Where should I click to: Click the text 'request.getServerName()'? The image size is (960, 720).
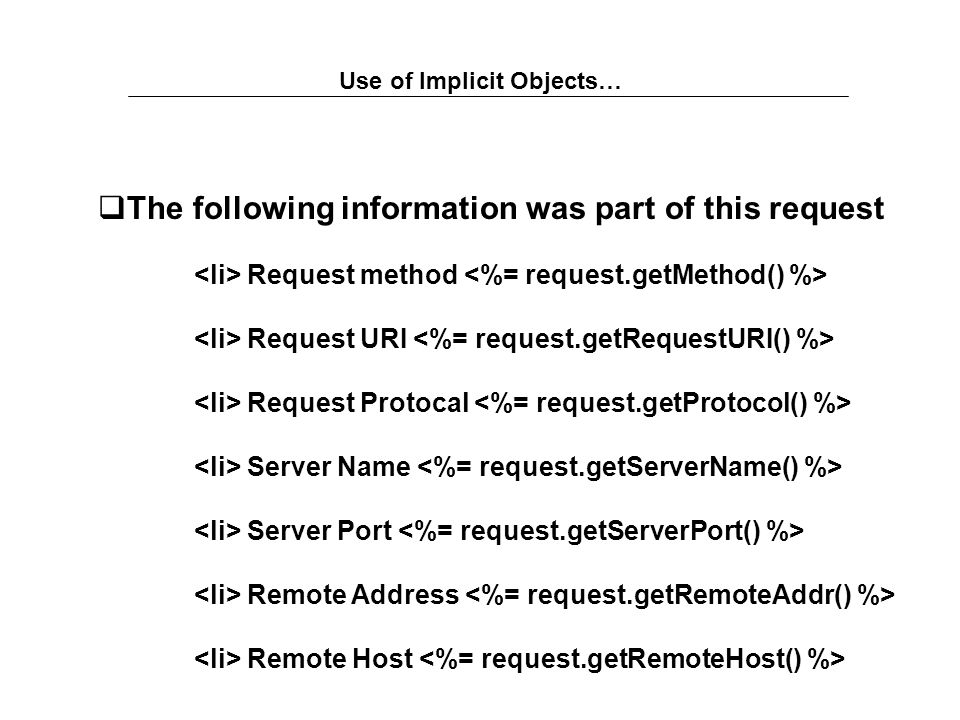click(639, 467)
